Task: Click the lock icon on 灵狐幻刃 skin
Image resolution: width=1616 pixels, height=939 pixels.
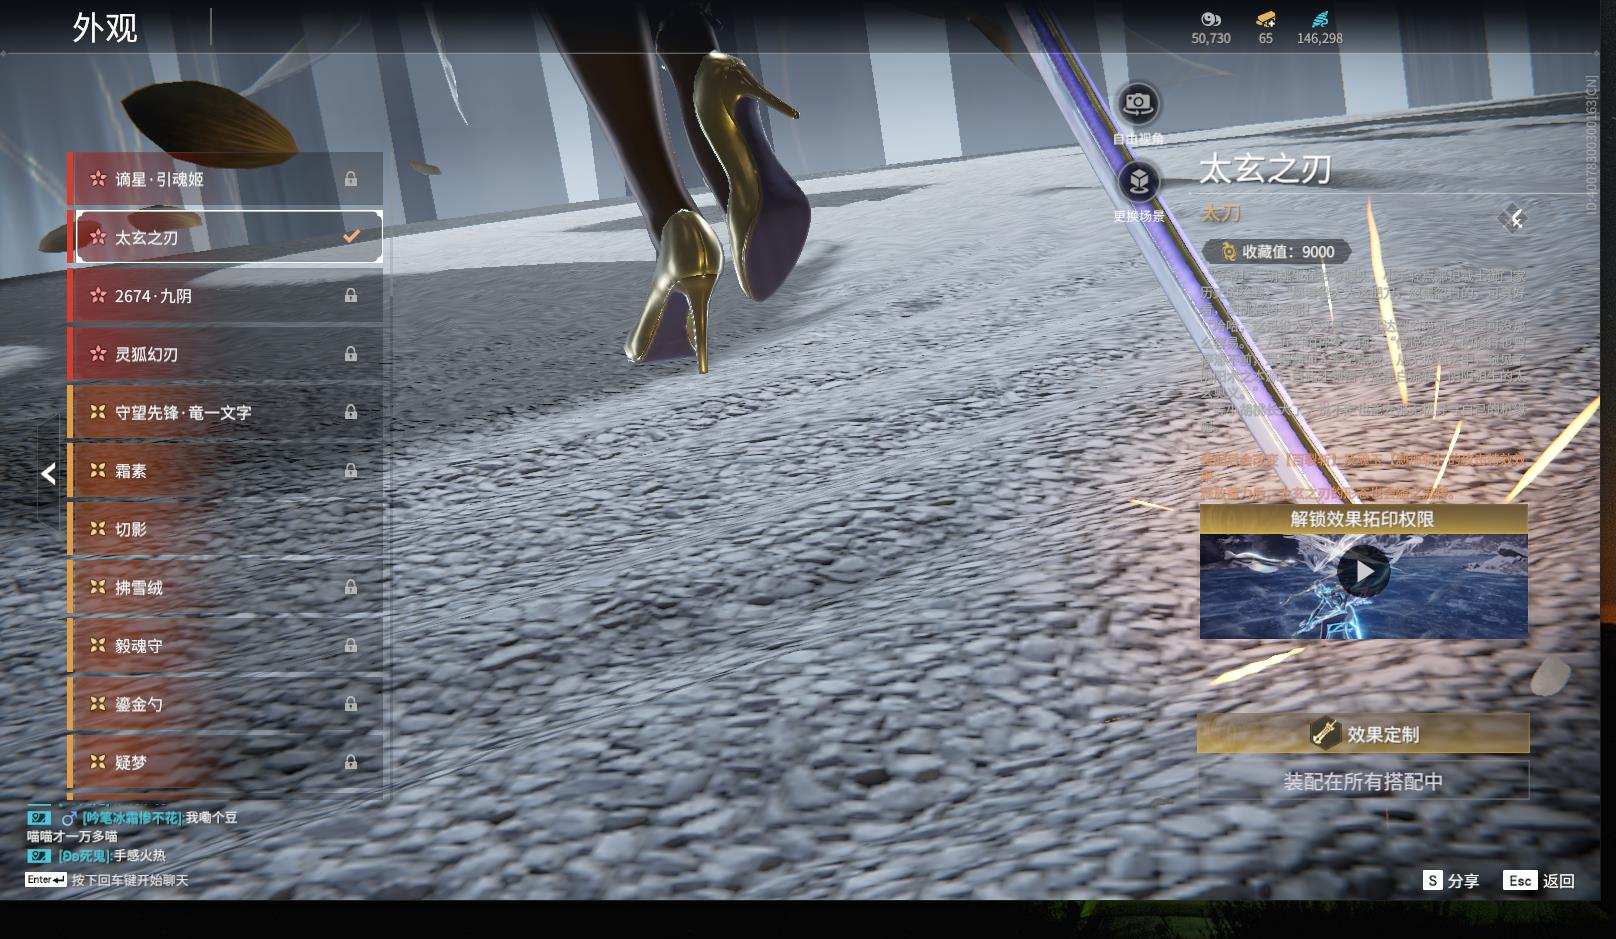Action: [x=351, y=354]
